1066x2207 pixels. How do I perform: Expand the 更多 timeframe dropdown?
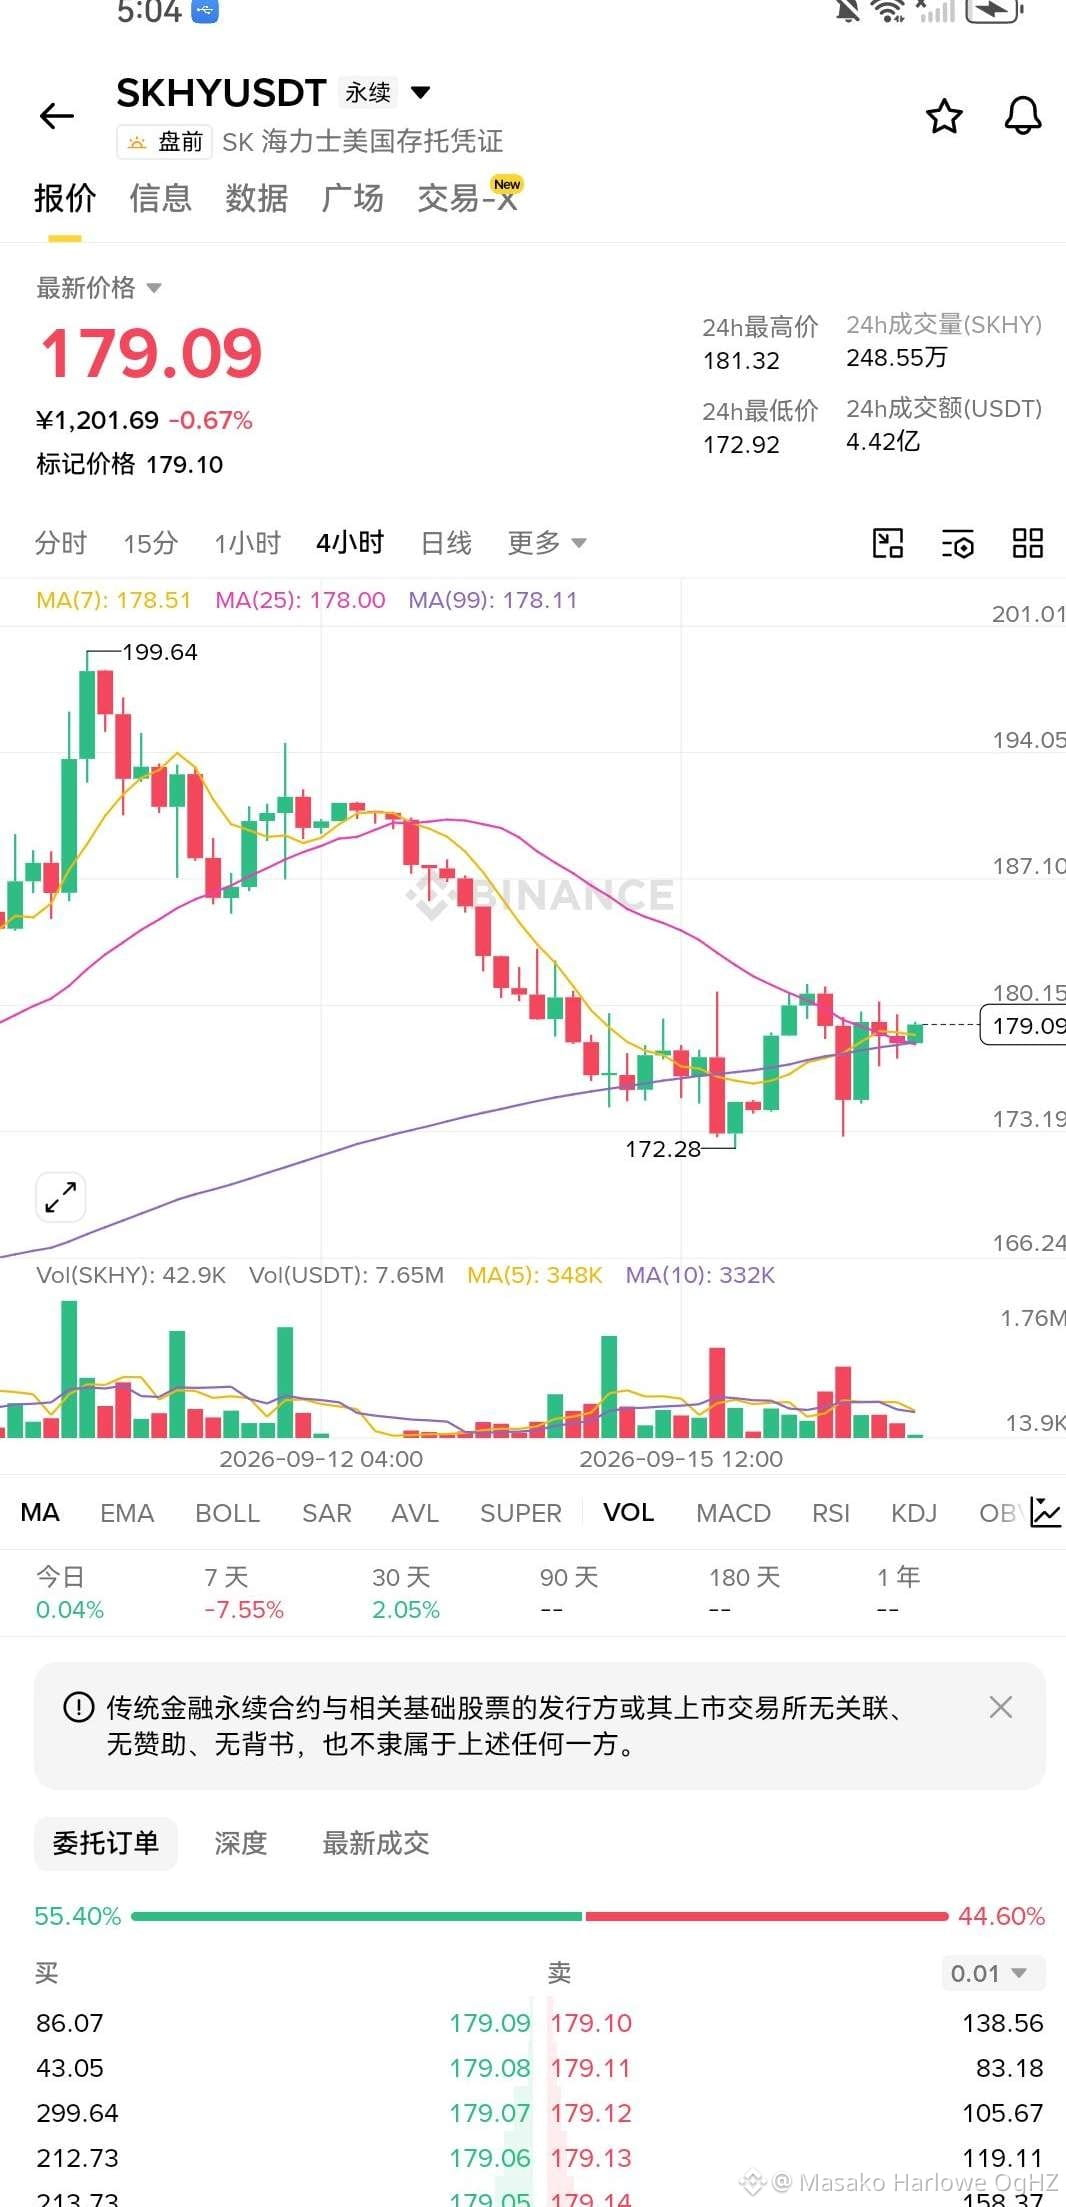coord(546,543)
